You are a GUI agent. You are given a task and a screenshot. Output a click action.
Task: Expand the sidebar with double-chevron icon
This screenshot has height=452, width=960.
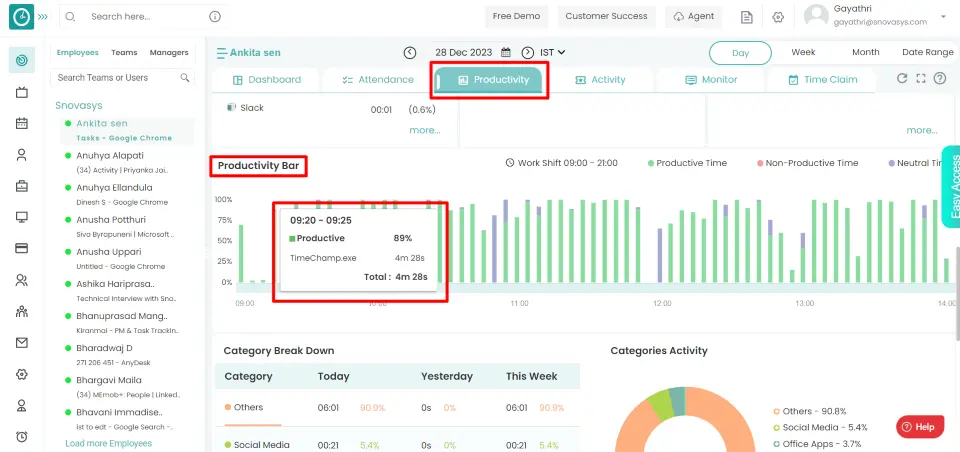43,17
